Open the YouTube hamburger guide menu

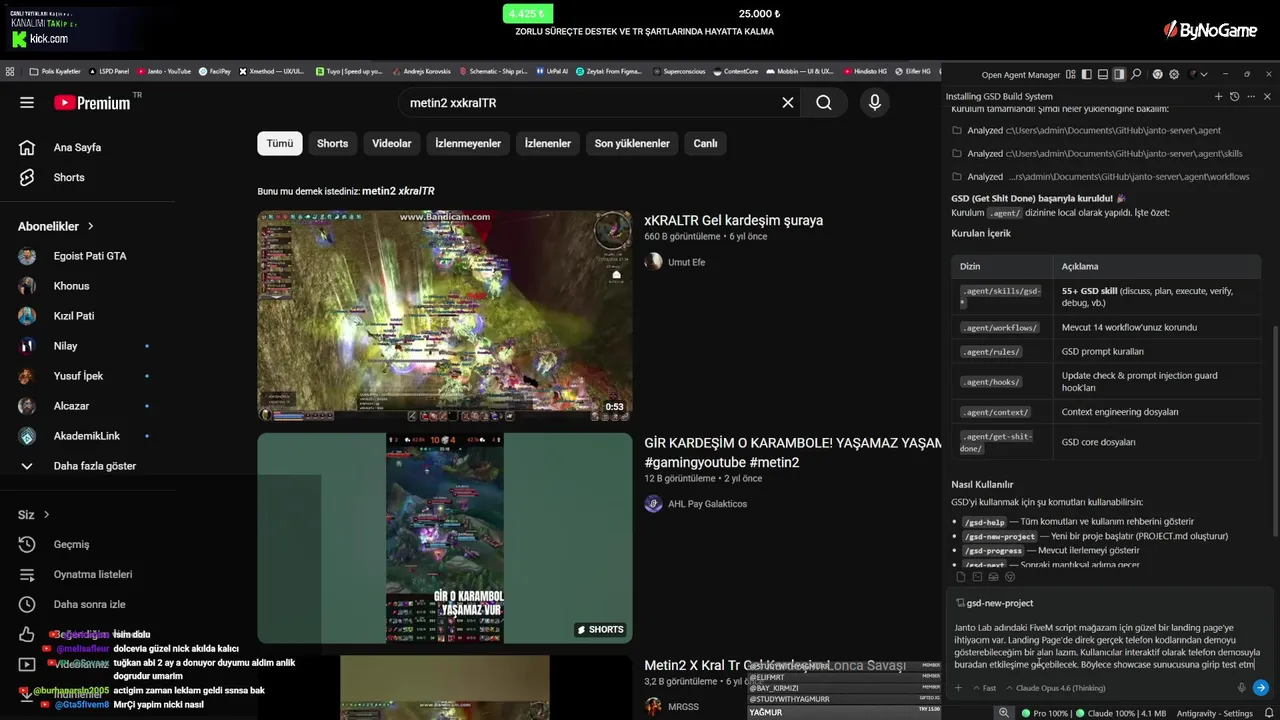[x=27, y=103]
